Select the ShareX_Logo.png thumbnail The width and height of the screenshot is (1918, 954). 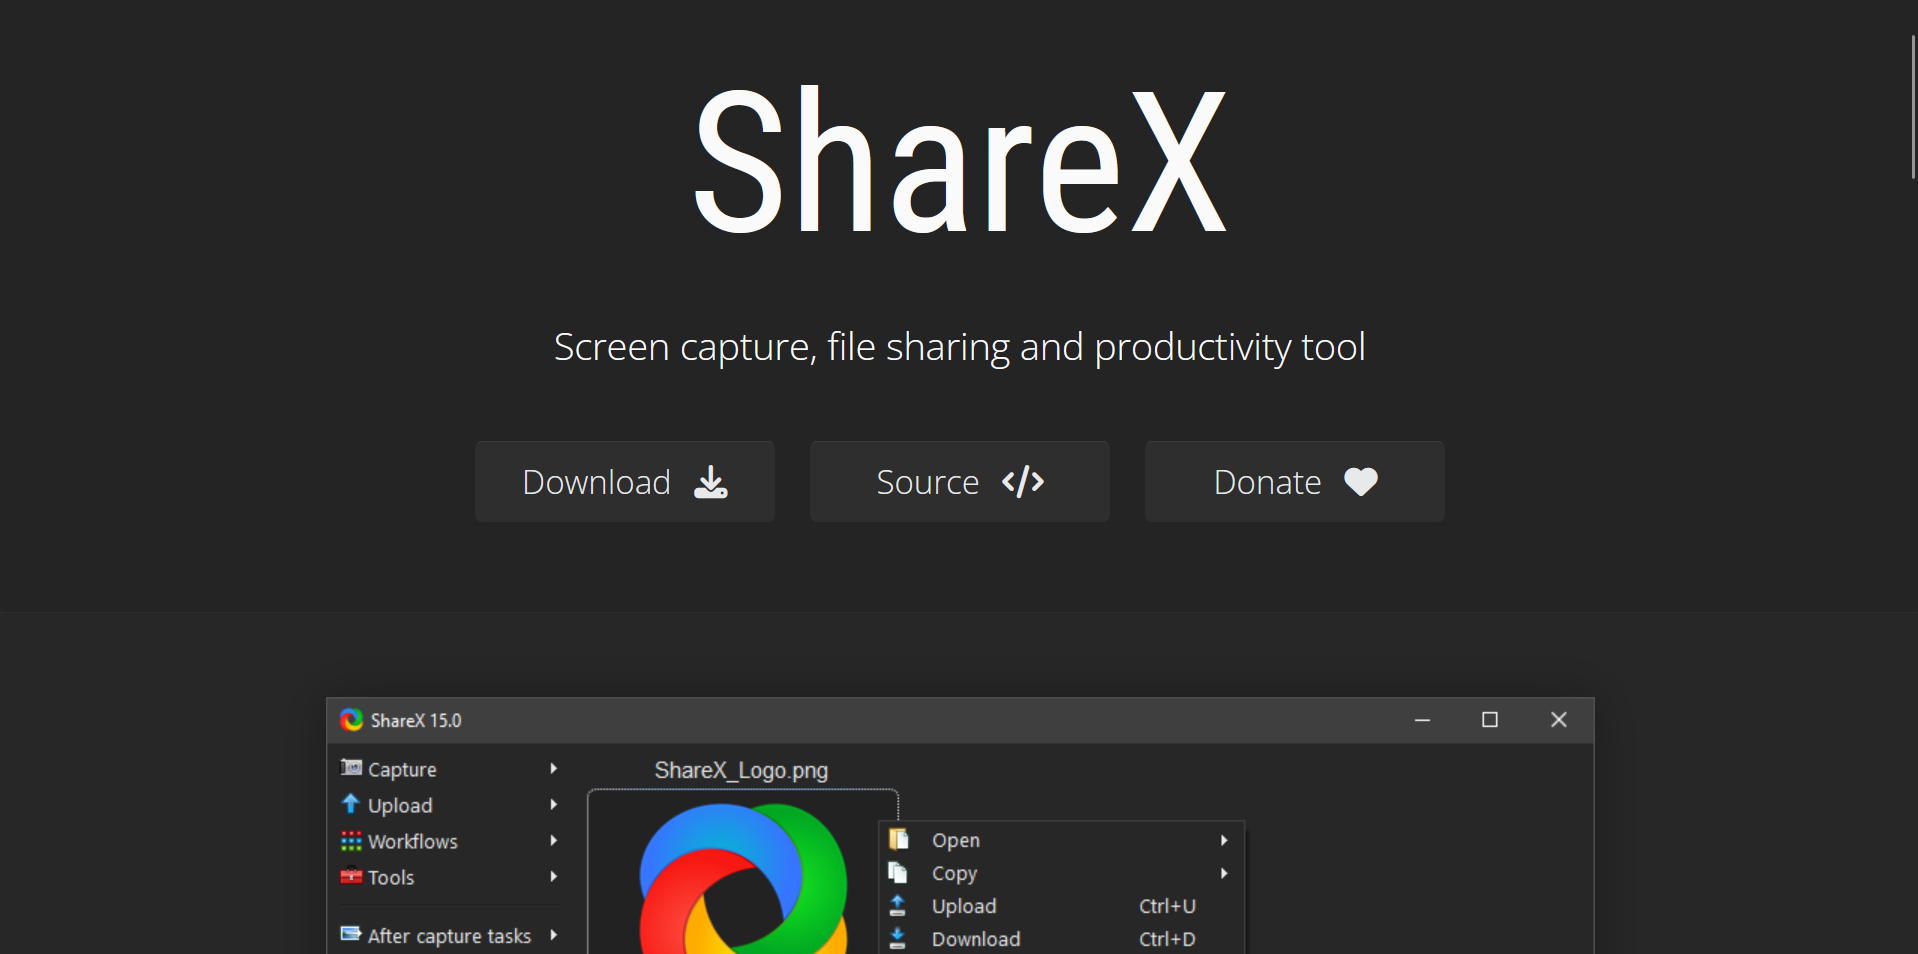[x=742, y=875]
